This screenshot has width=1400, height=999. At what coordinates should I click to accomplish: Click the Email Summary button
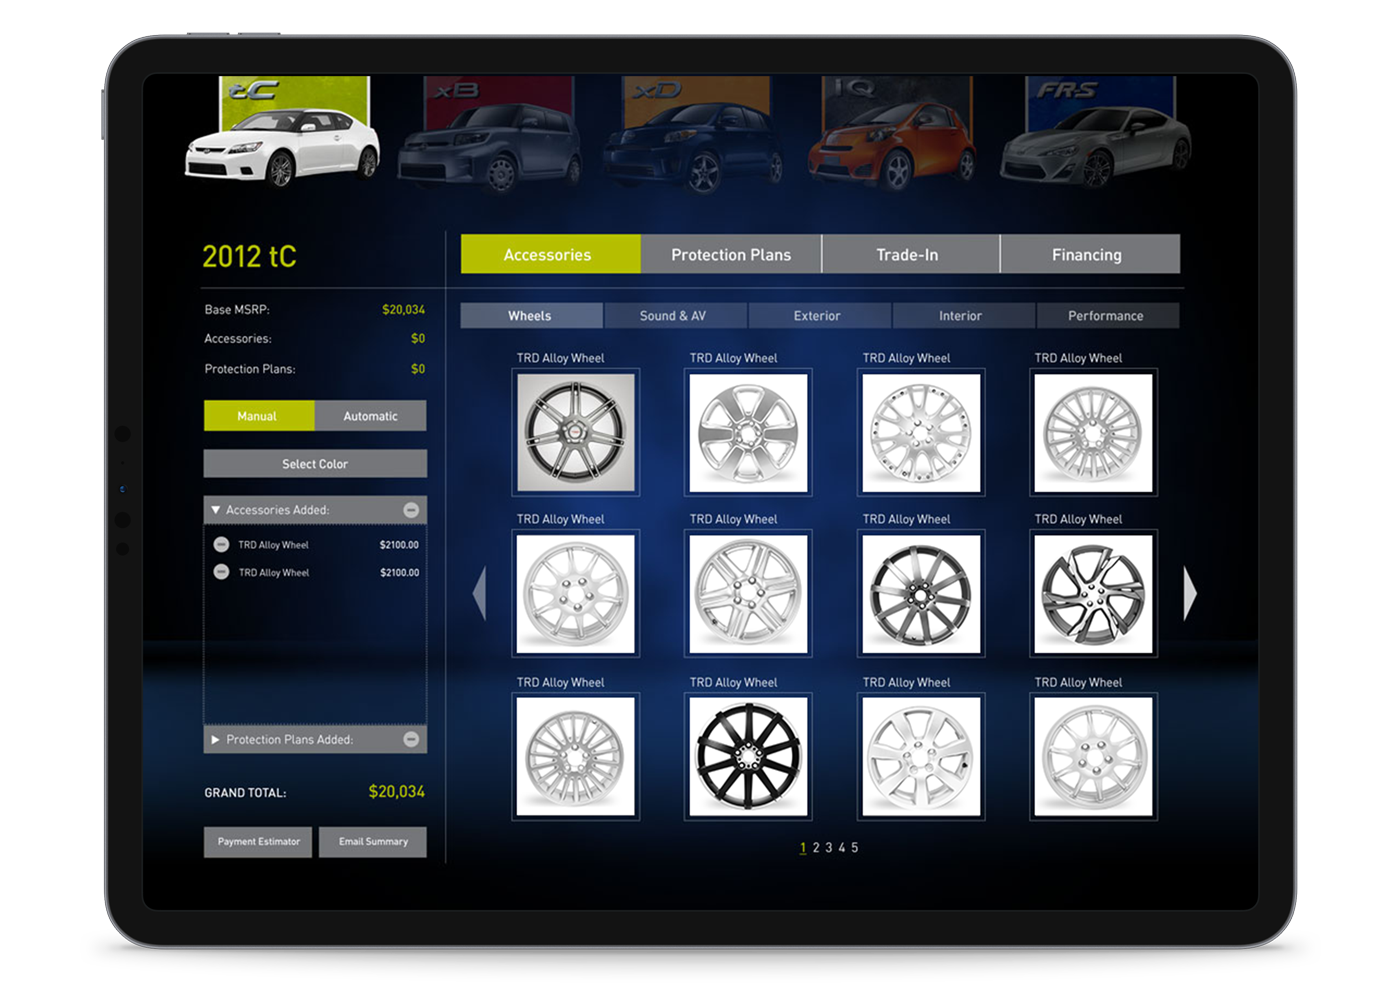coord(373,842)
